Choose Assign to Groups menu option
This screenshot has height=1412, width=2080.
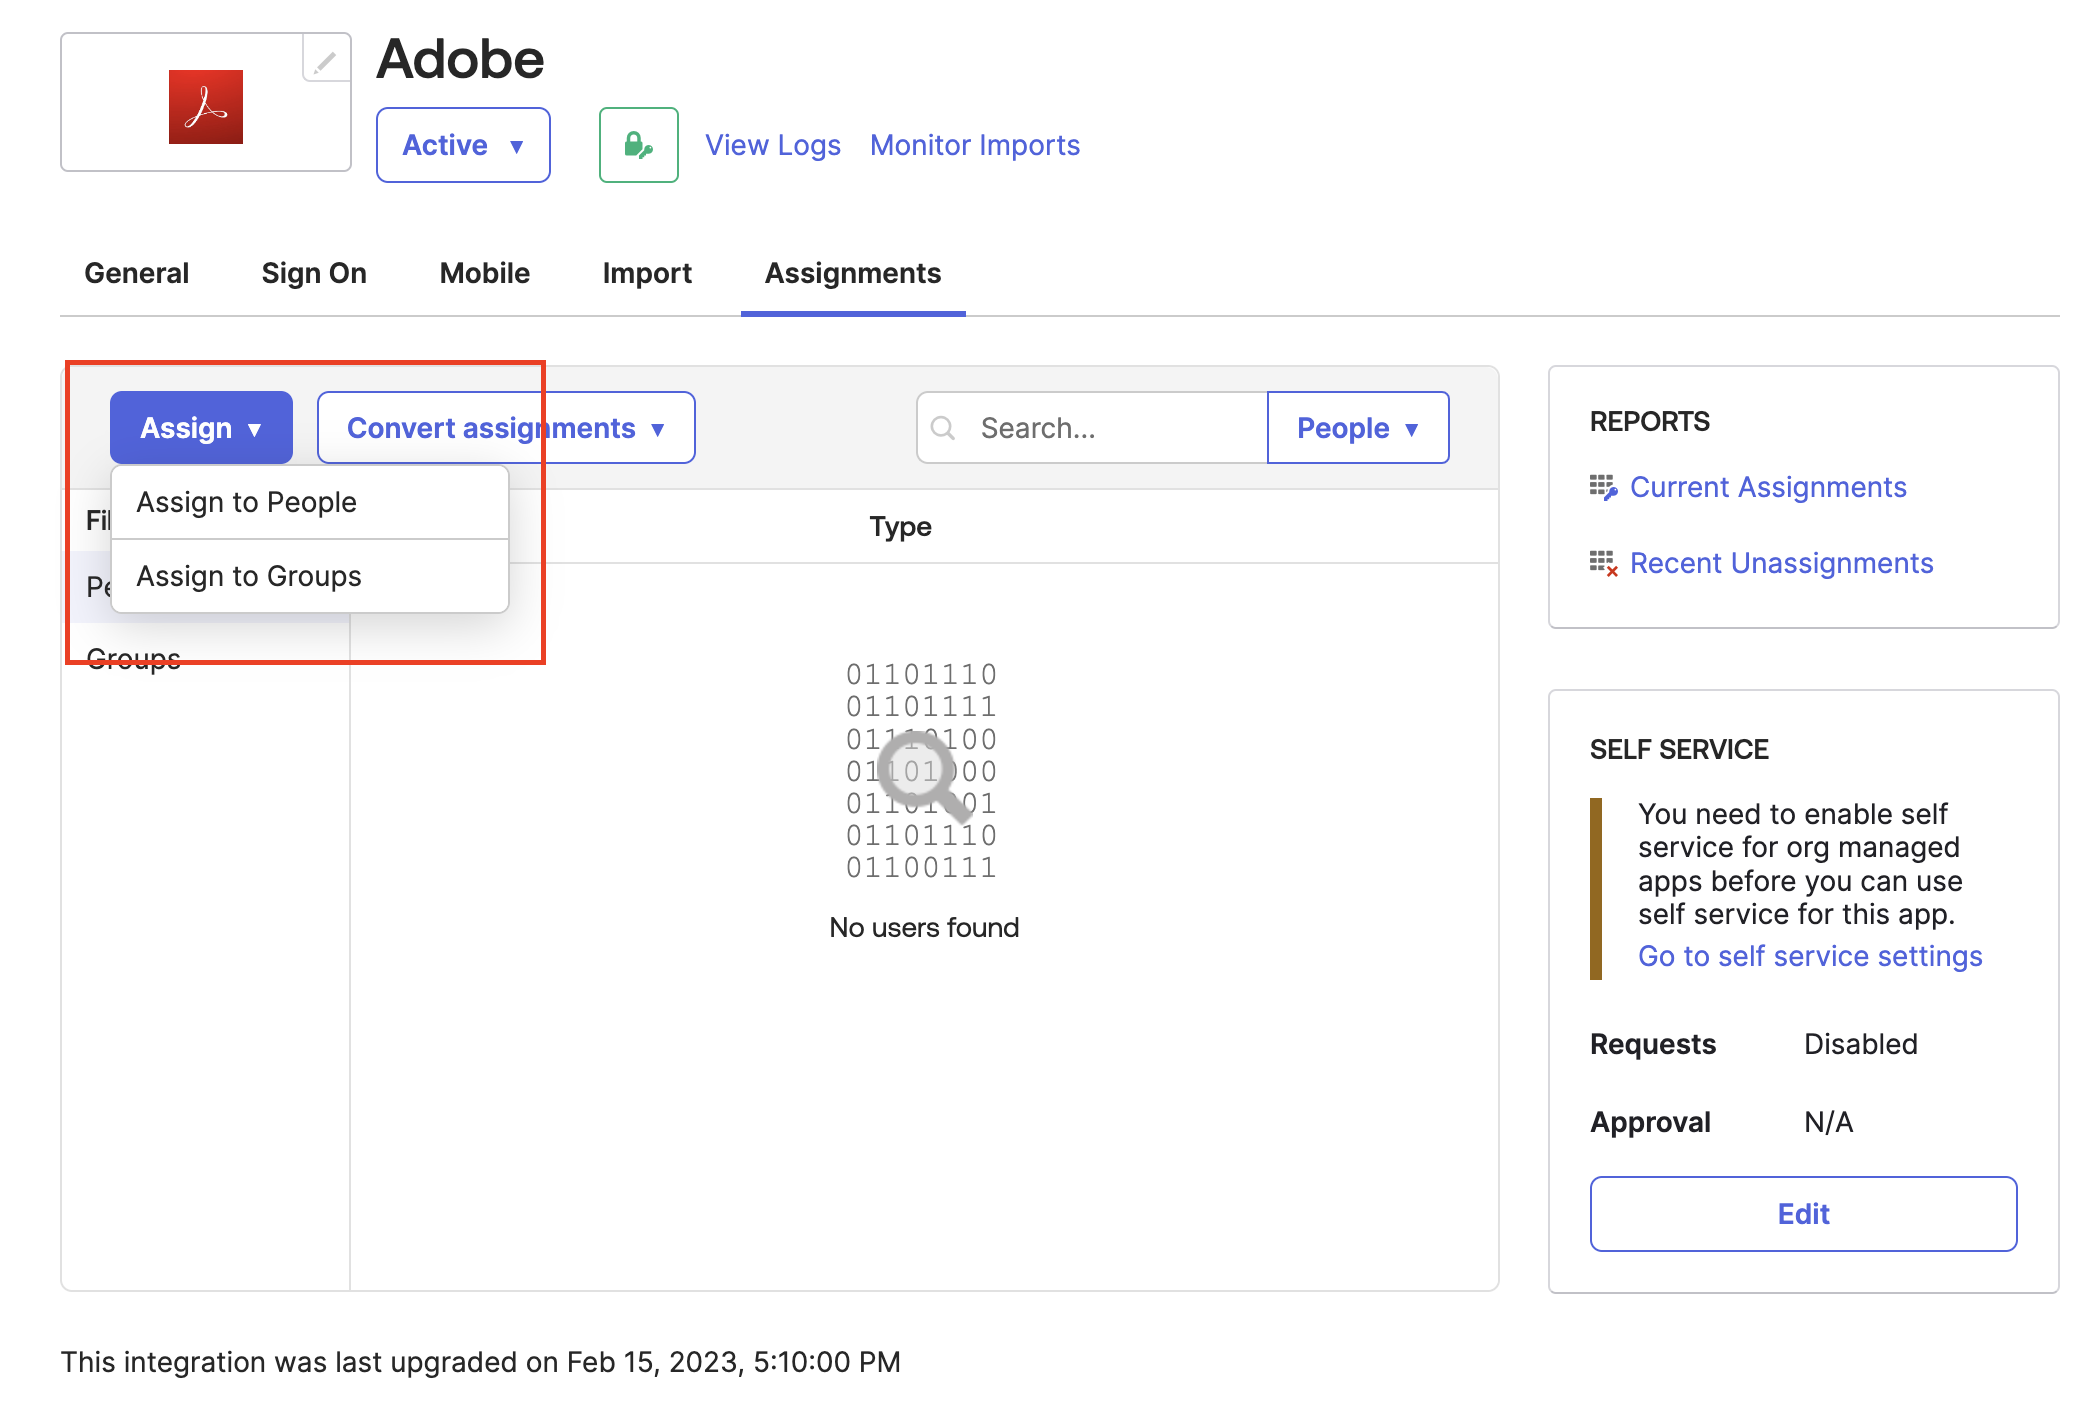click(310, 576)
